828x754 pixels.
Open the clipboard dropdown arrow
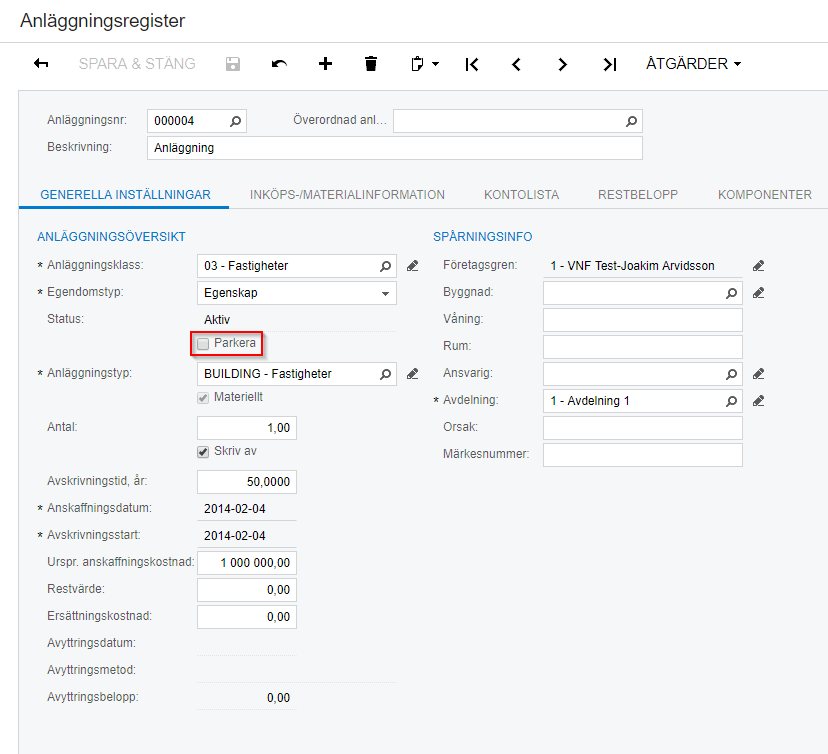pyautogui.click(x=436, y=64)
